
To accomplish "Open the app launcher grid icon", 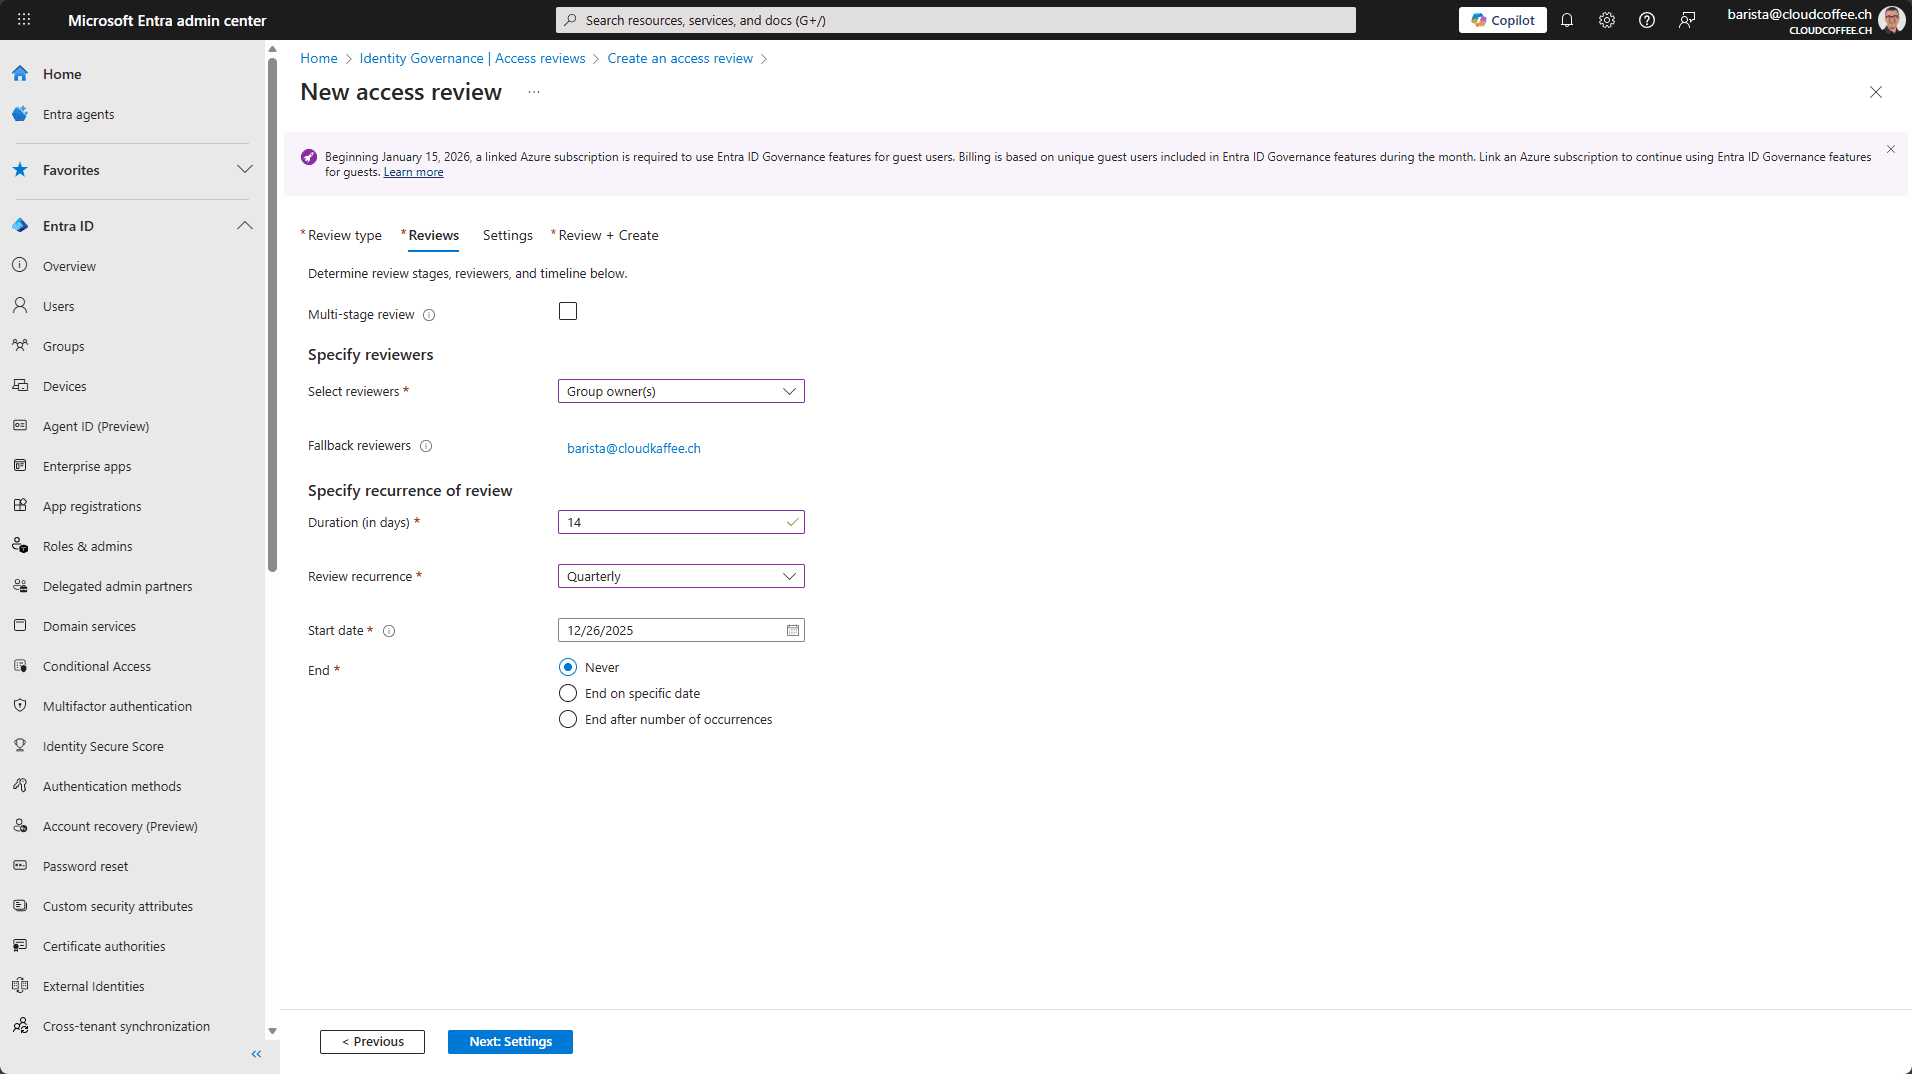I will coord(24,20).
